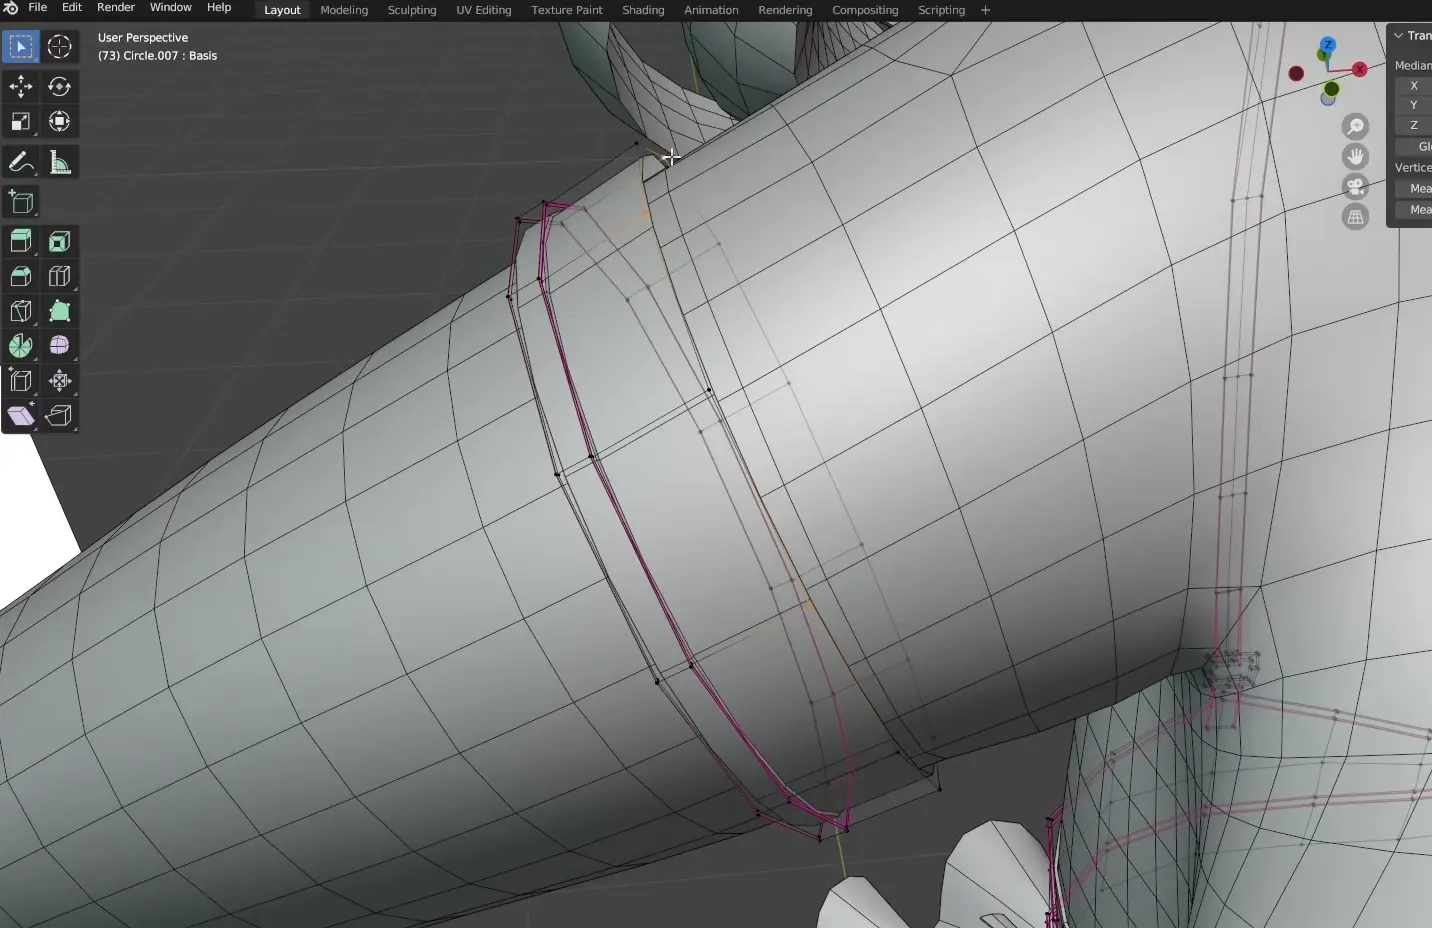
Task: Select the Shear tool
Action: 21,415
